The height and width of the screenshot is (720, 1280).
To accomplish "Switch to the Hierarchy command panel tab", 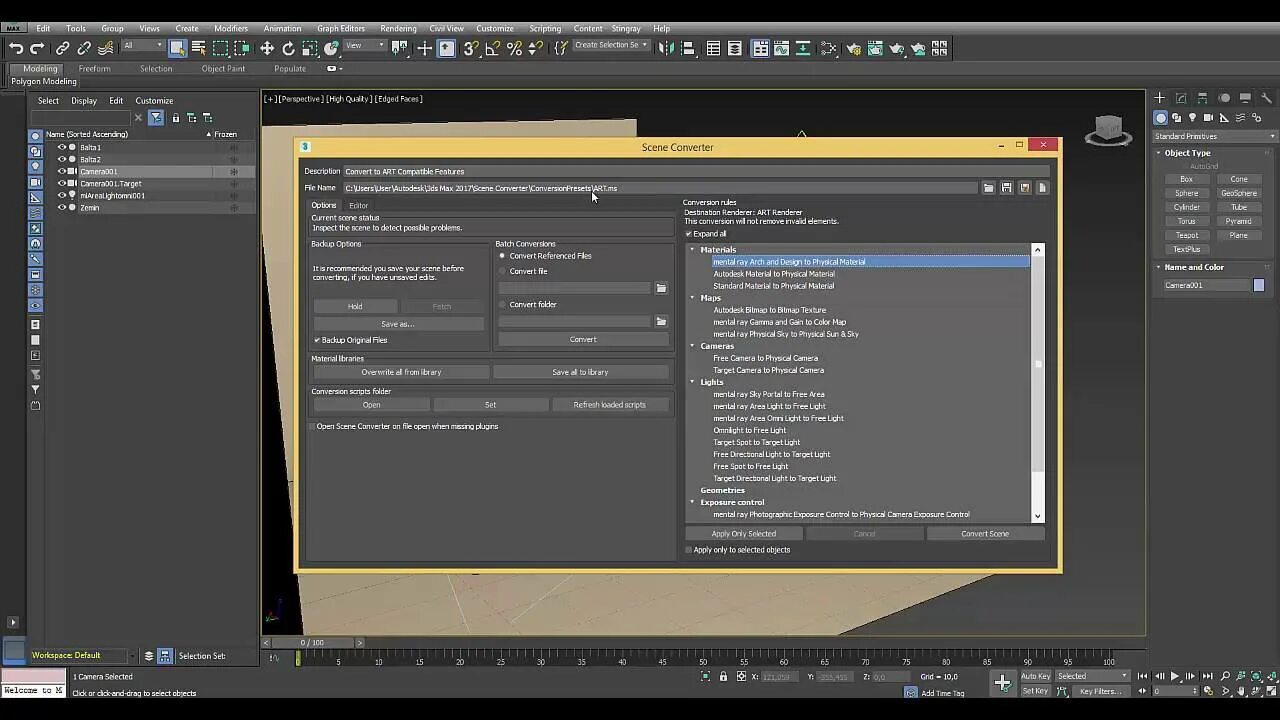I will pos(1202,98).
